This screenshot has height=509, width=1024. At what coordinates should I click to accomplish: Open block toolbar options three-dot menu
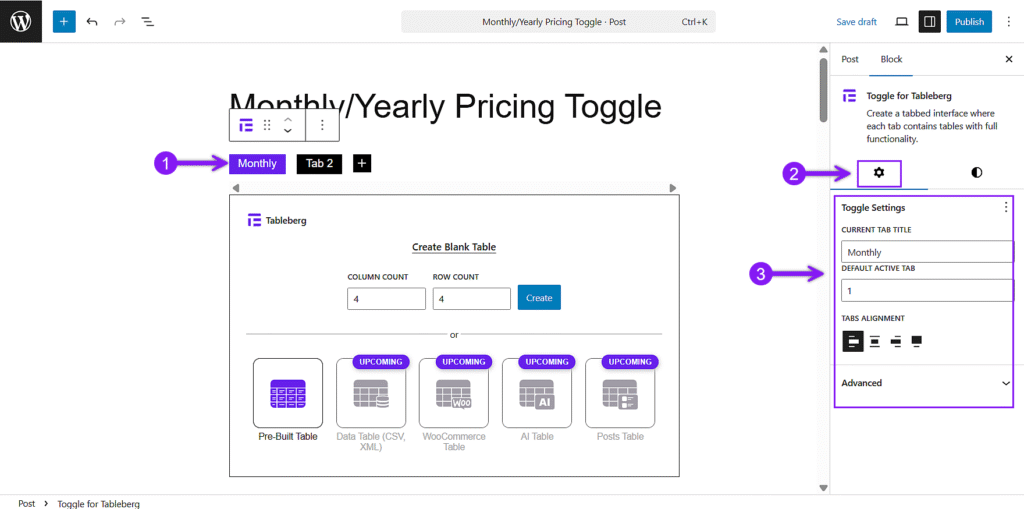pos(322,125)
